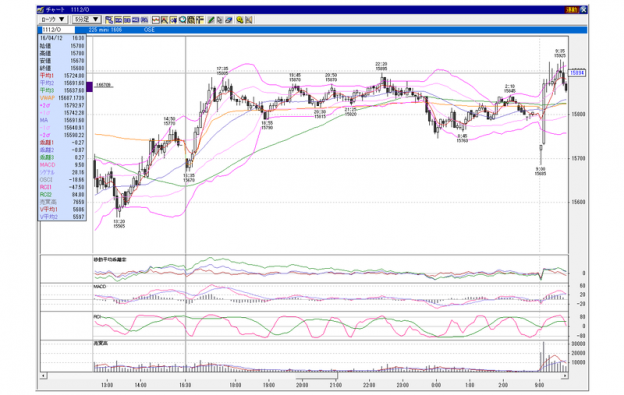The height and width of the screenshot is (395, 624).
Task: Select the magnifier zoom tool icon
Action: pos(183,20)
